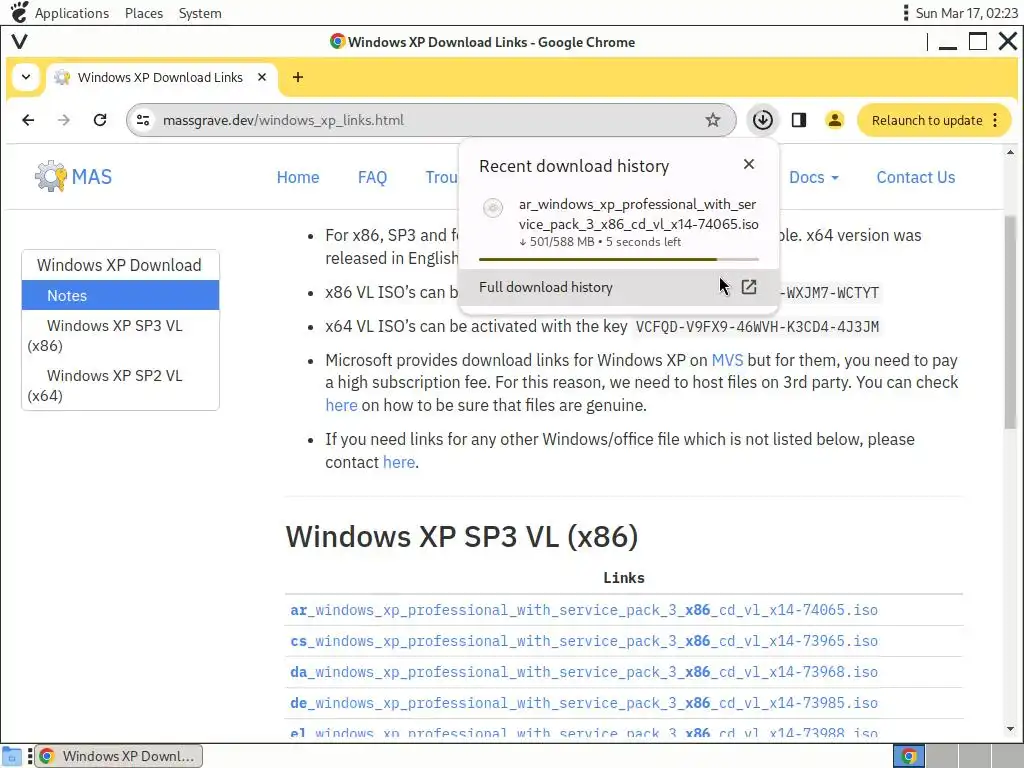This screenshot has width=1024, height=768.
Task: Open a new tab with plus button
Action: (298, 77)
